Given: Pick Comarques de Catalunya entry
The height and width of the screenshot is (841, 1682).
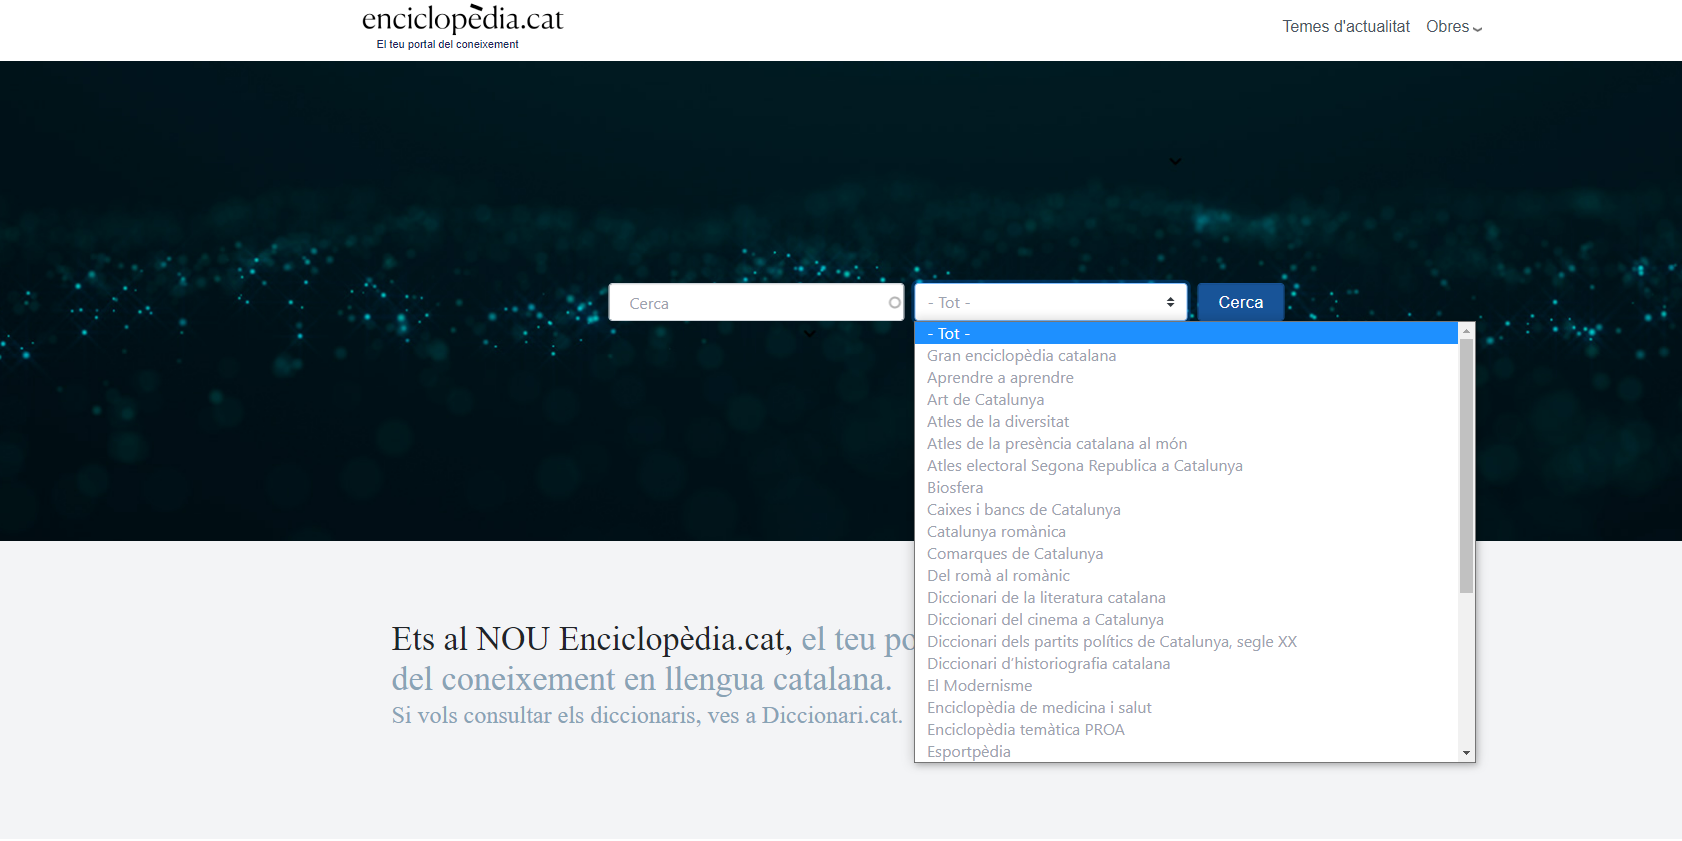Looking at the screenshot, I should 1014,554.
